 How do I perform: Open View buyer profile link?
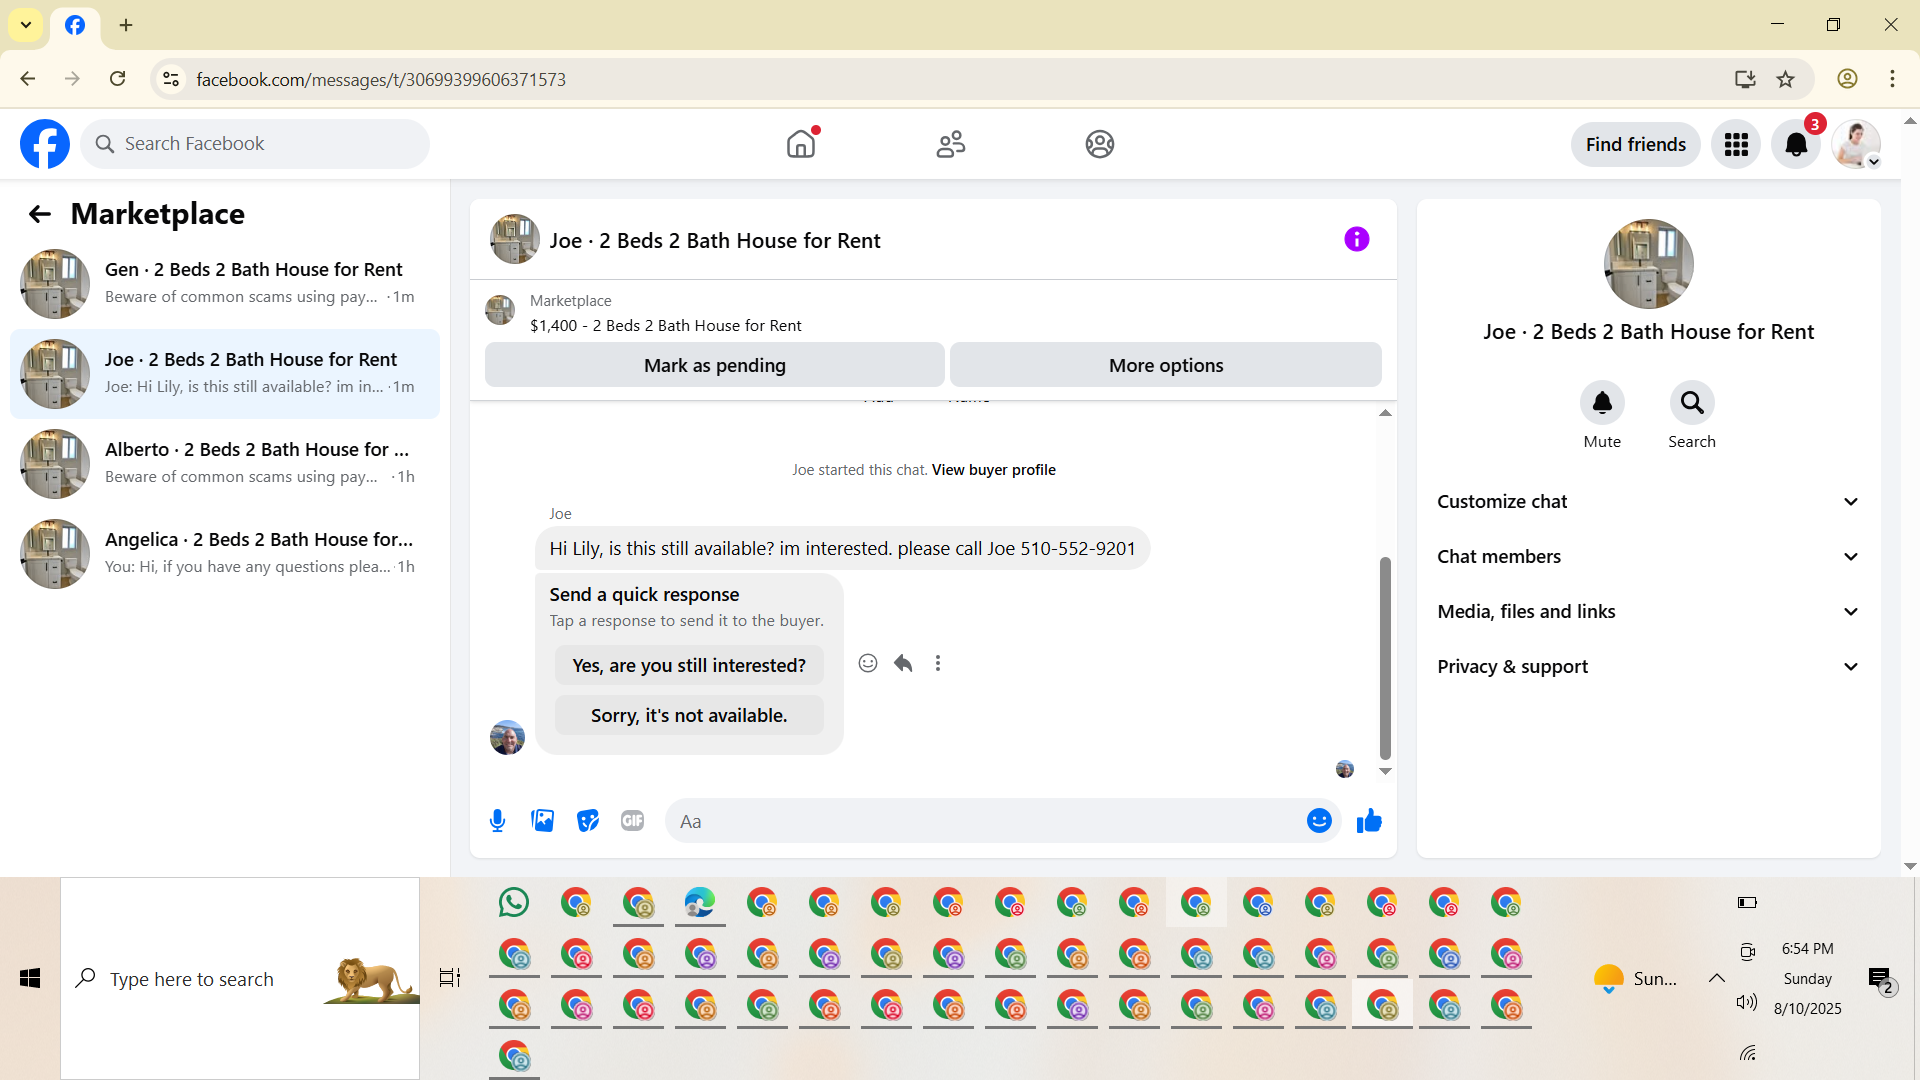point(993,470)
